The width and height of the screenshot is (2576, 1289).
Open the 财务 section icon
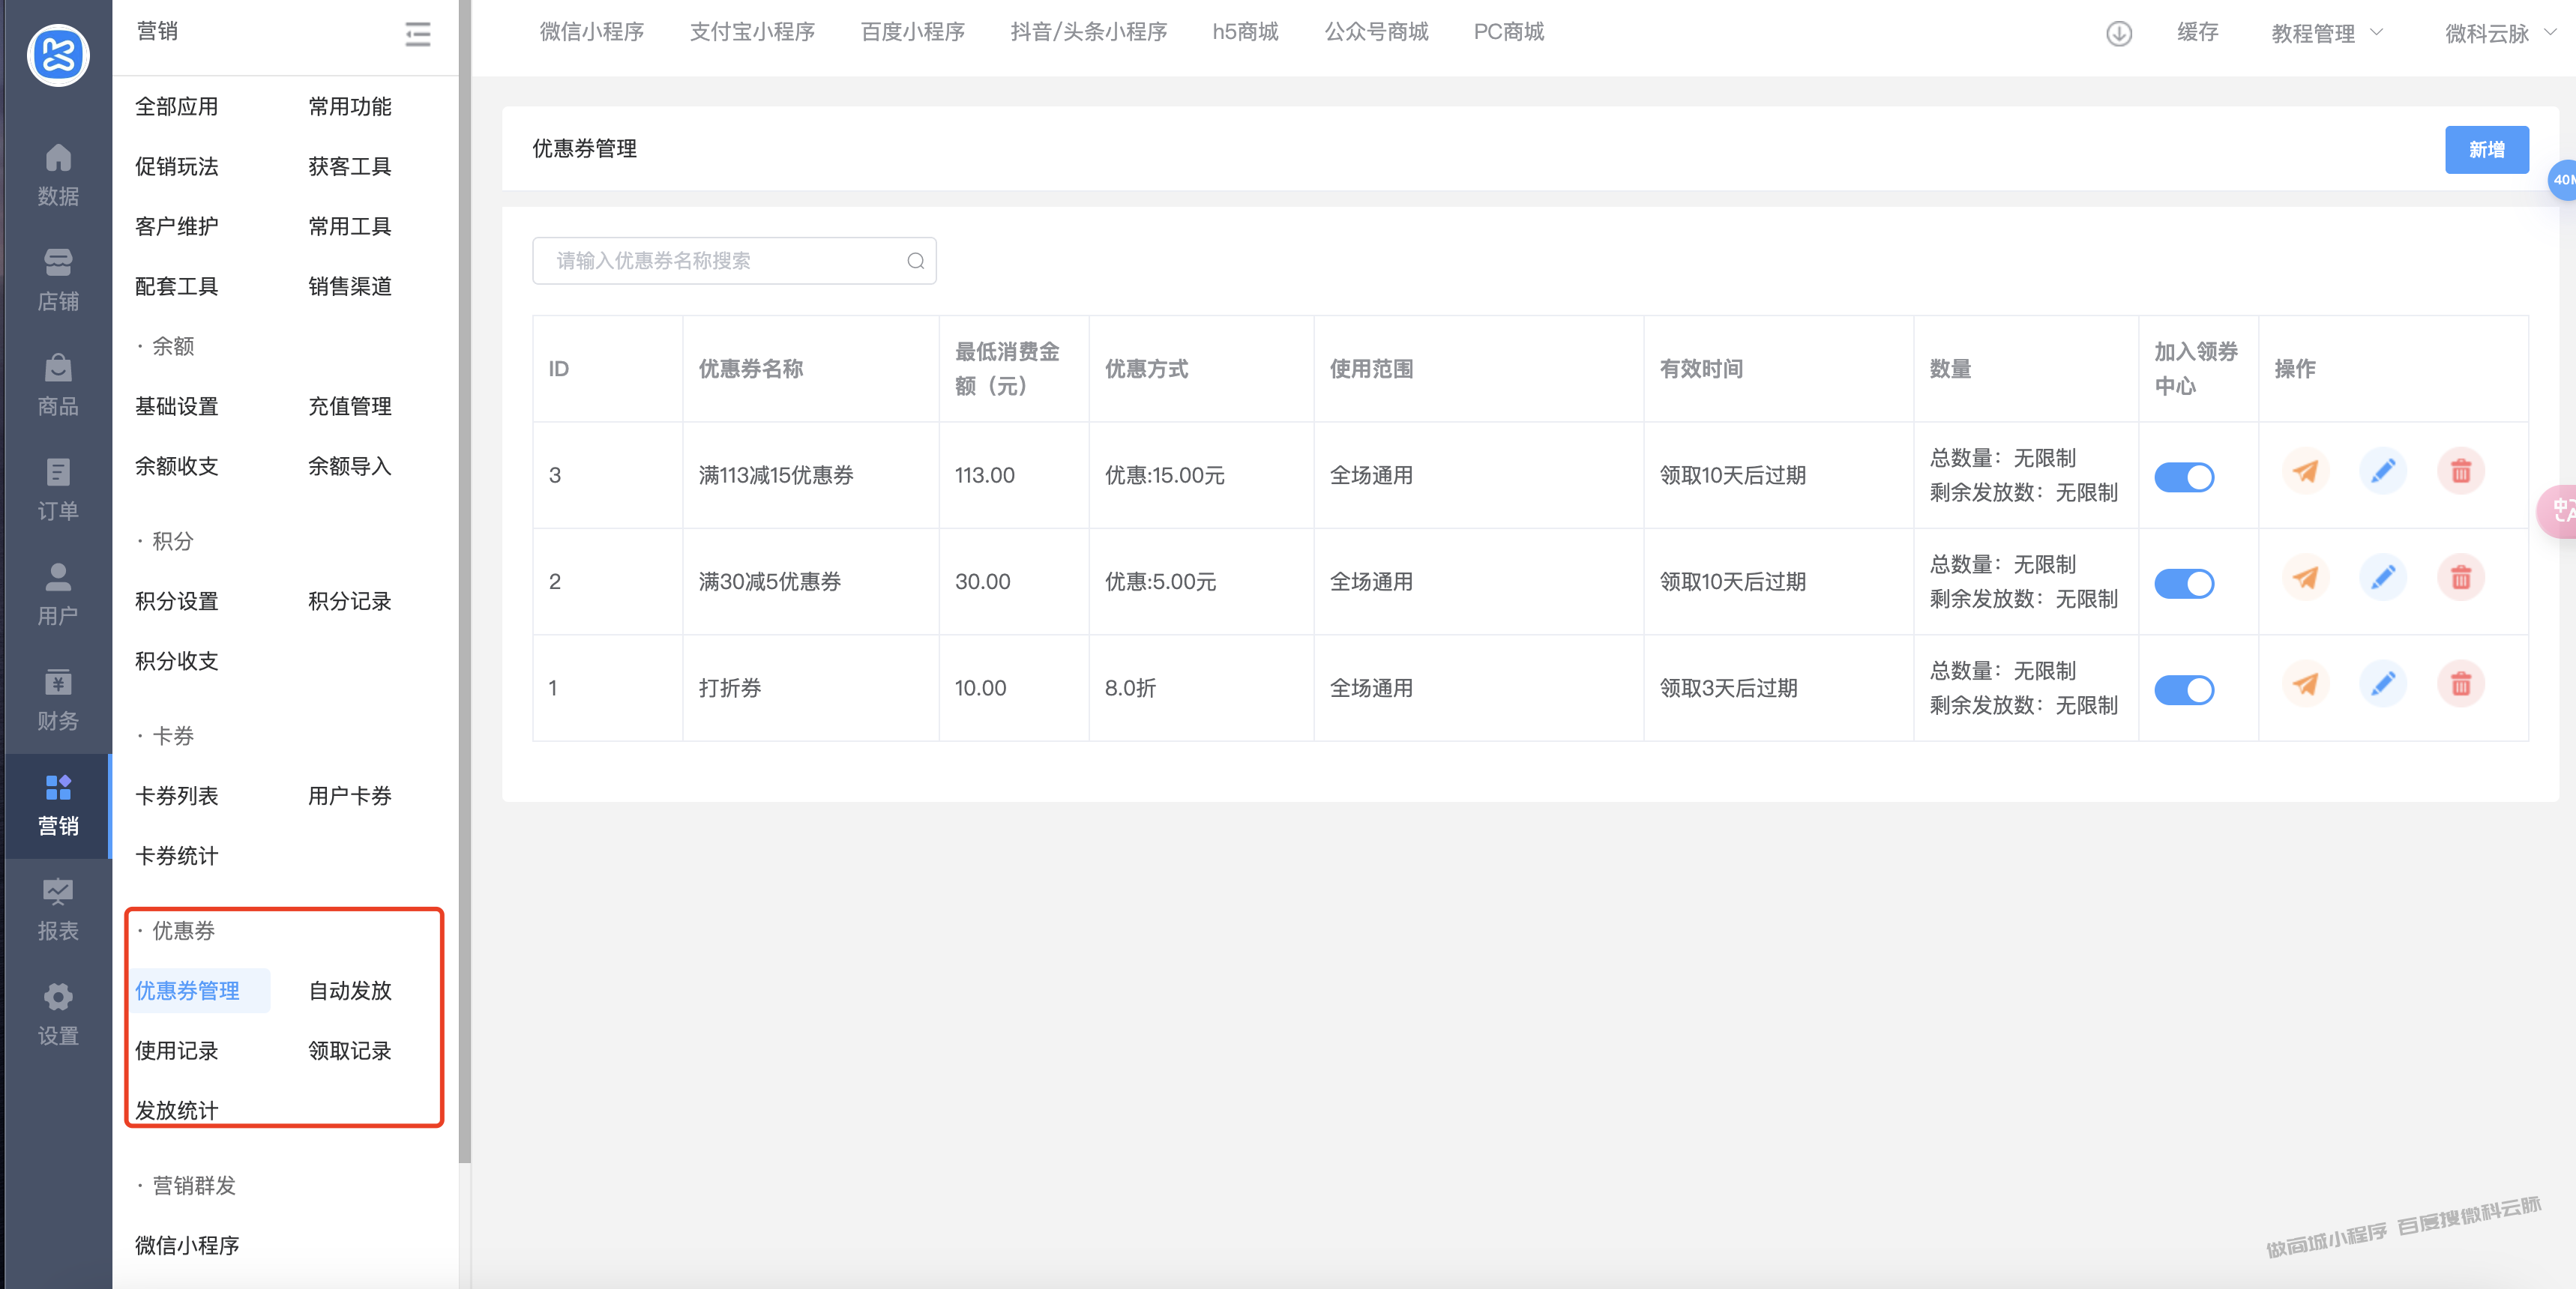(58, 682)
